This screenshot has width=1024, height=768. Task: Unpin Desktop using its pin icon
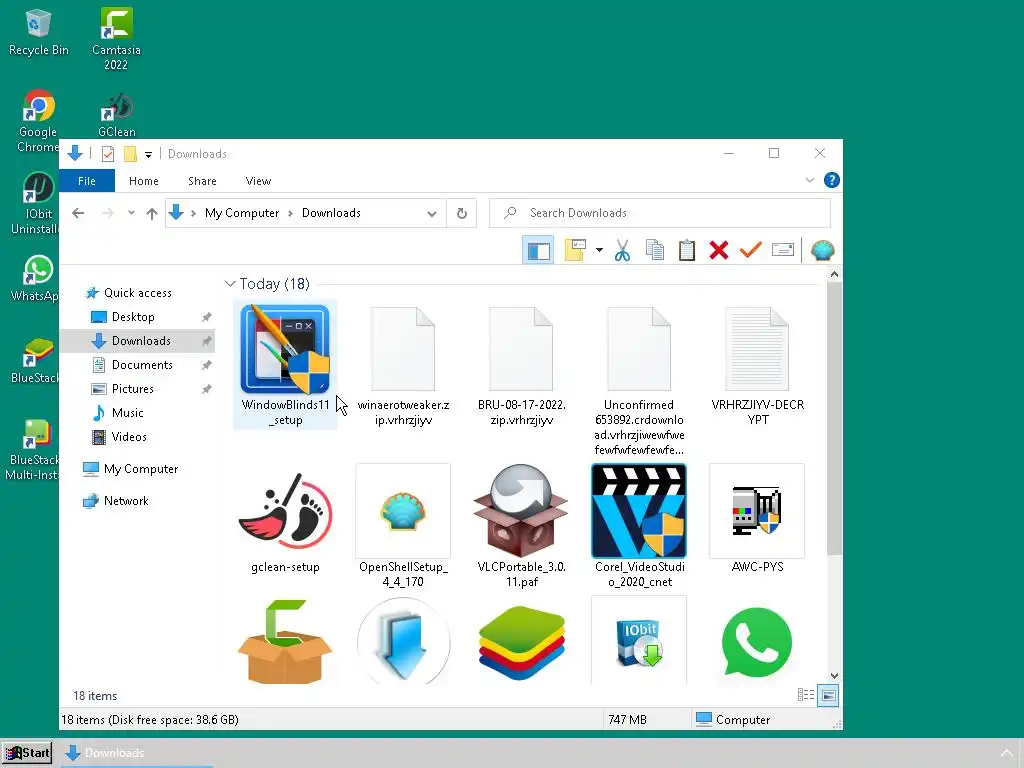tap(206, 317)
